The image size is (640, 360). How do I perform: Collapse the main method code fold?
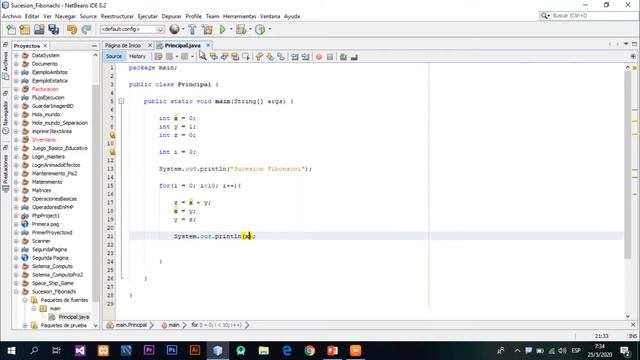click(121, 101)
